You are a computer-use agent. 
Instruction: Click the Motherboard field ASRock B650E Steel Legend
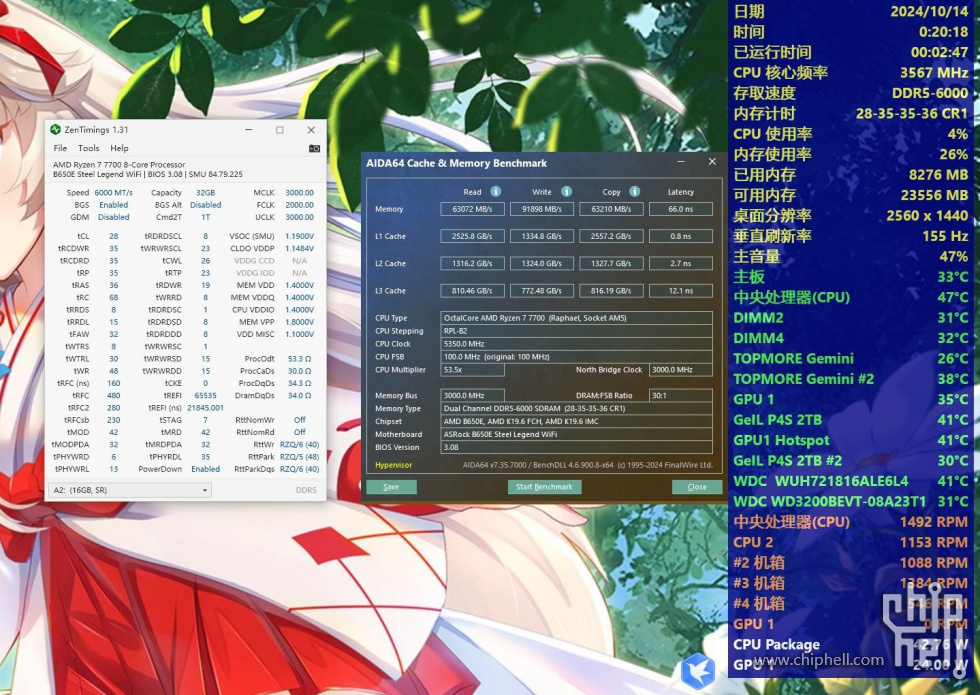[576, 434]
